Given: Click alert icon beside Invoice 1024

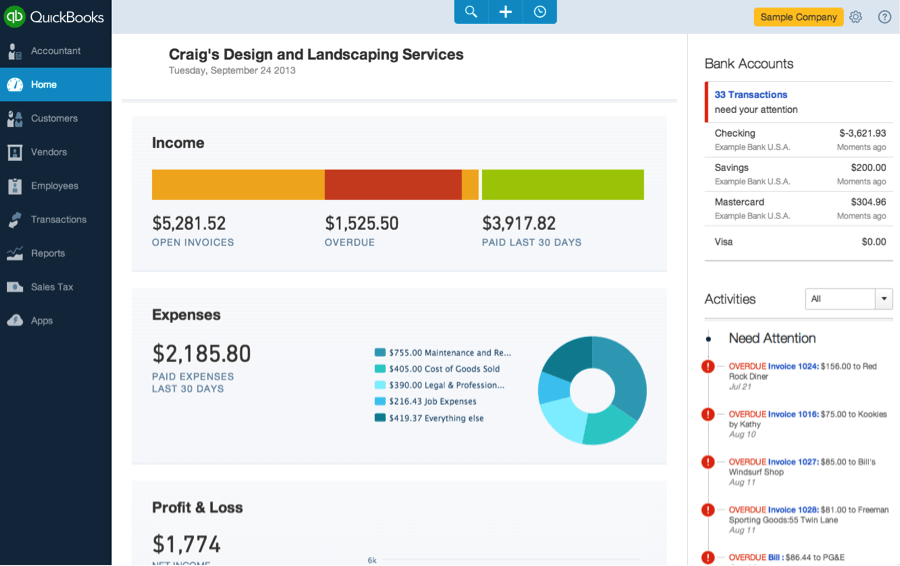Looking at the screenshot, I should point(708,366).
